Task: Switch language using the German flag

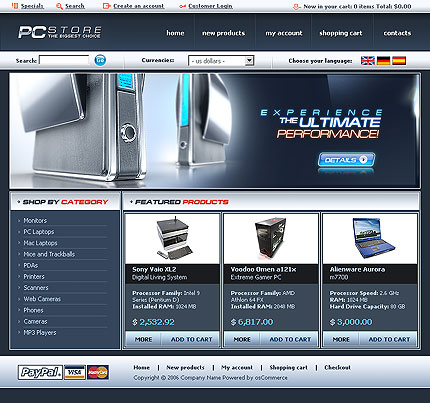Action: pyautogui.click(x=383, y=61)
